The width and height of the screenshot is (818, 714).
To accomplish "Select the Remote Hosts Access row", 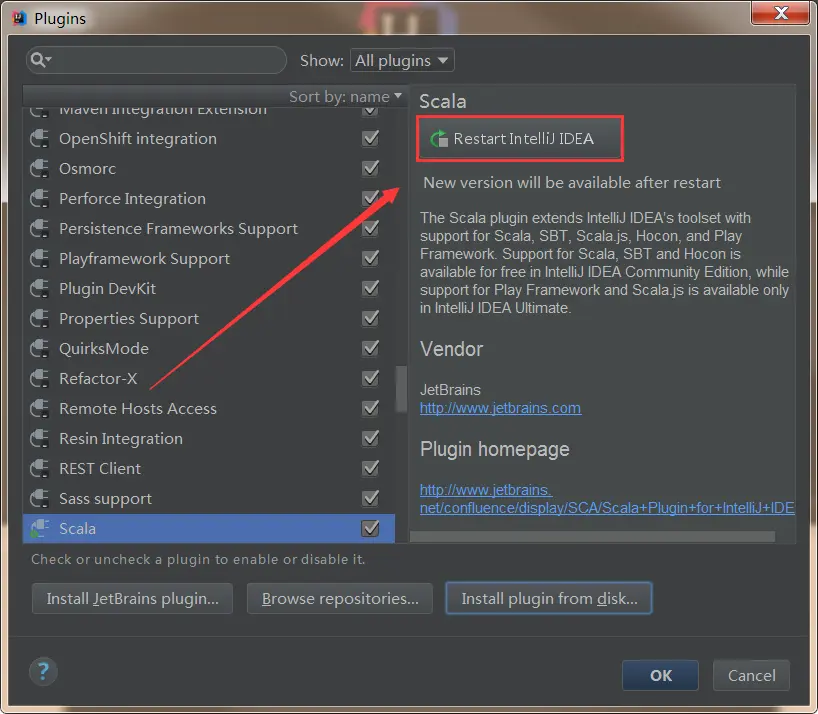I will pyautogui.click(x=209, y=408).
